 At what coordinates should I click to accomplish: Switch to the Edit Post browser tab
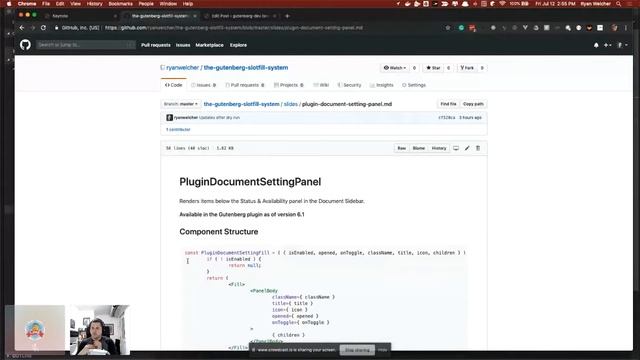240,16
